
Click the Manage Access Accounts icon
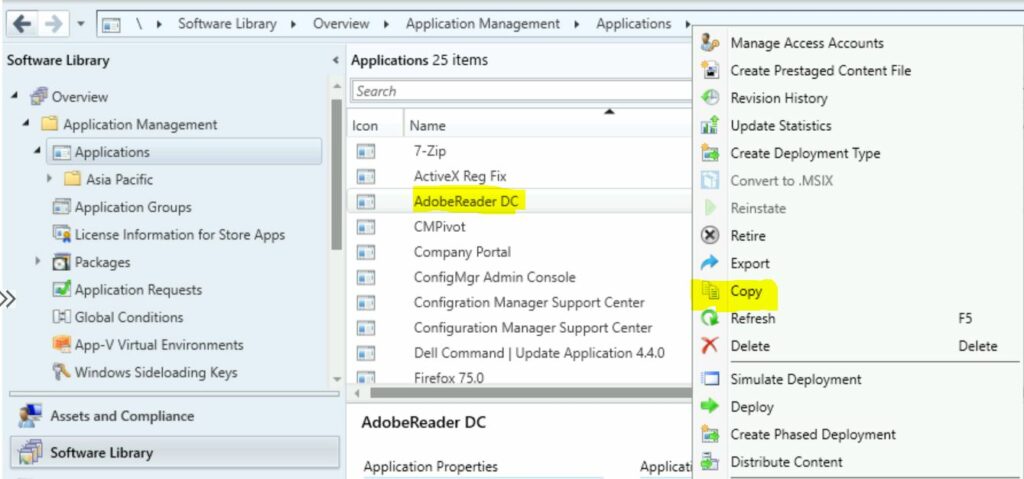tap(710, 43)
